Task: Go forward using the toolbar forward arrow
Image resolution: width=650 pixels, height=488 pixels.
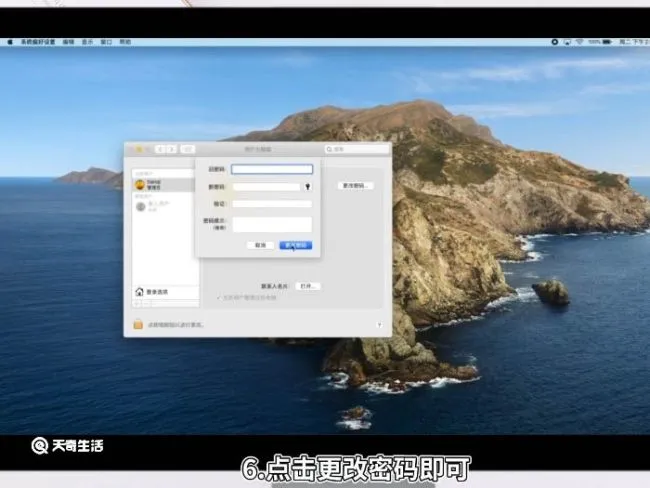Action: coord(172,149)
